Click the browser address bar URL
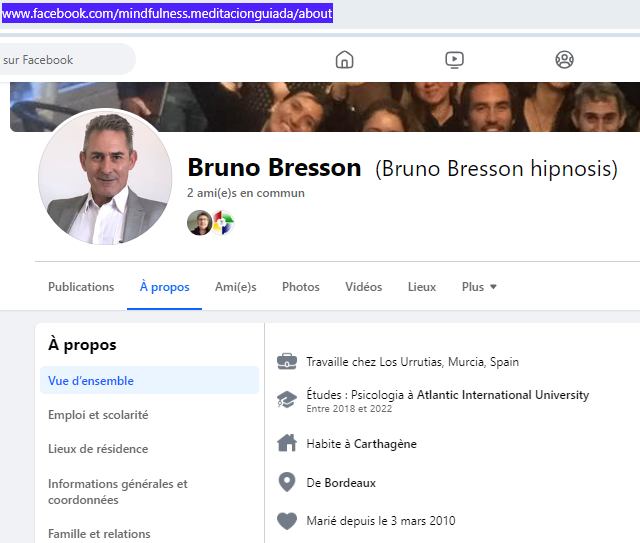The width and height of the screenshot is (640, 543). (167, 13)
